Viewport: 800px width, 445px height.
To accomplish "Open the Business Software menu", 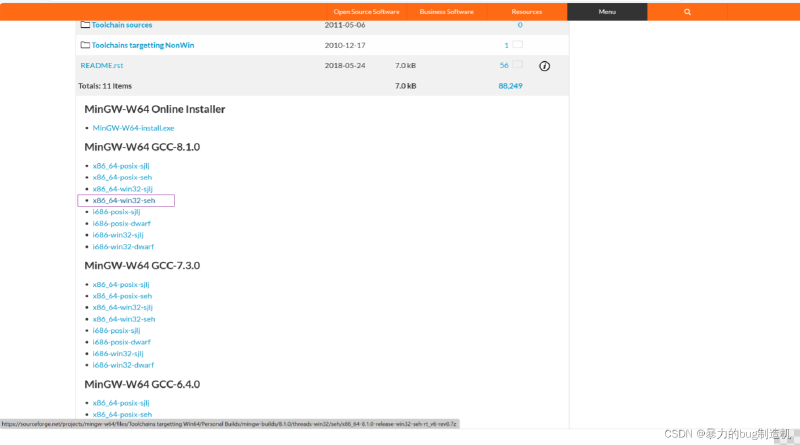I will click(x=446, y=12).
